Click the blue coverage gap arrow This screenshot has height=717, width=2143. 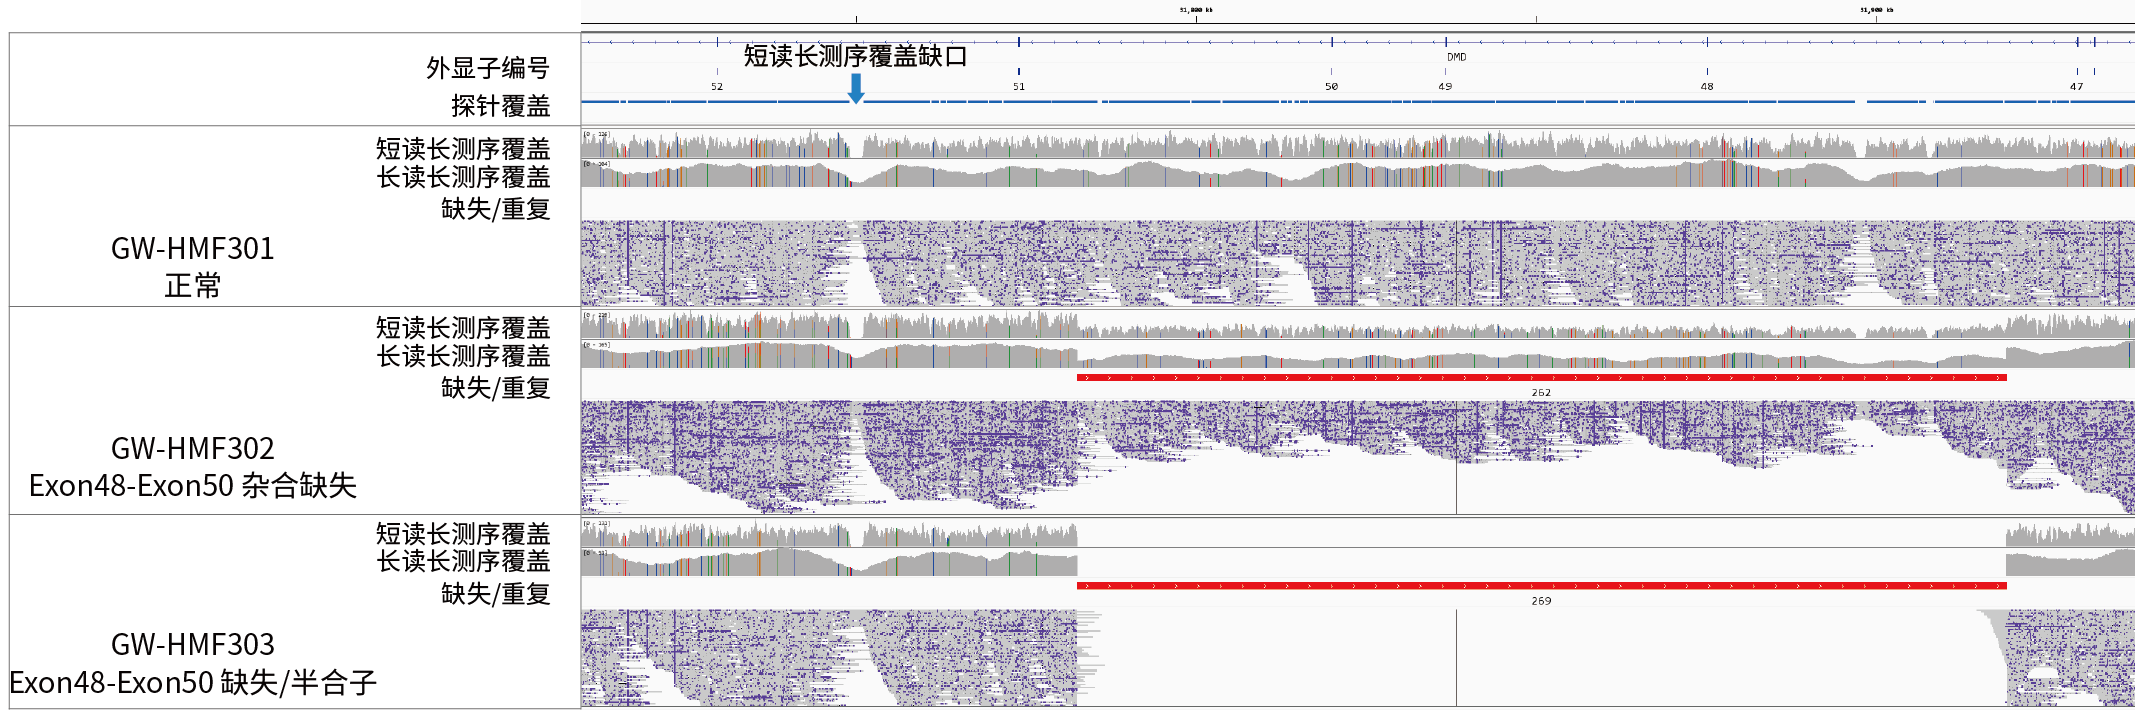pyautogui.click(x=855, y=88)
